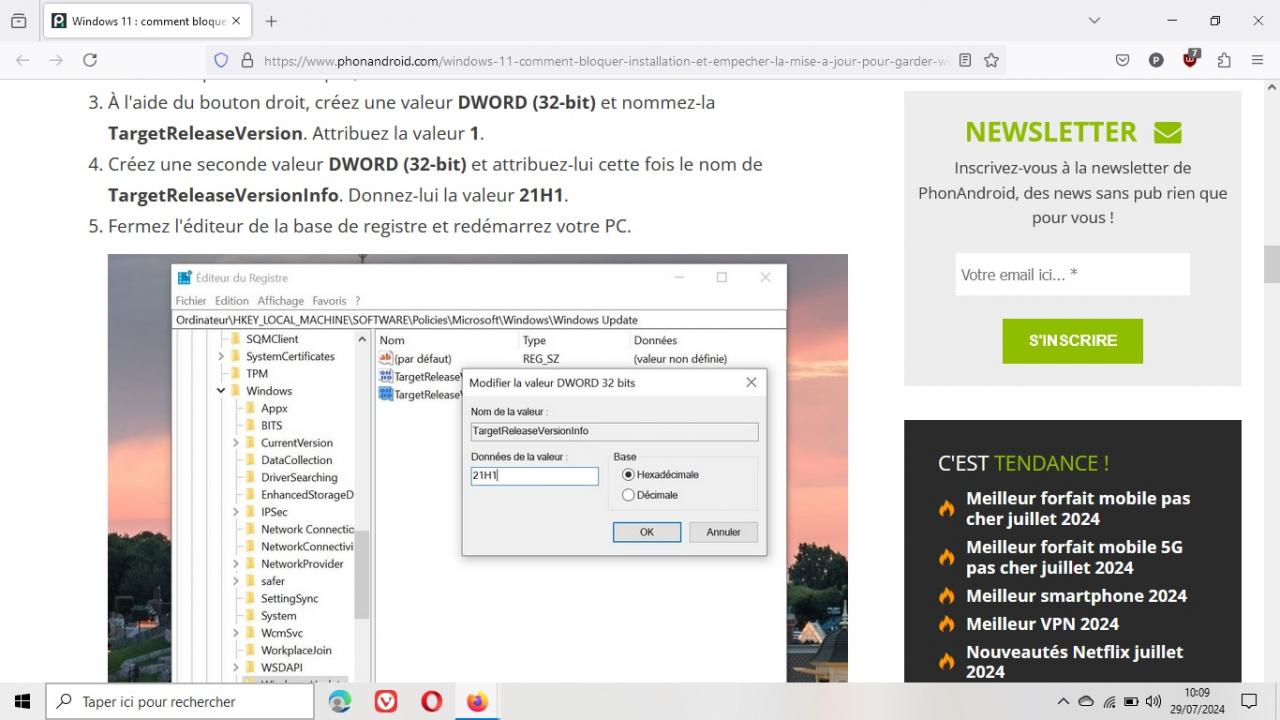Bookmark this page with the star
Viewport: 1280px width, 720px height.
point(991,60)
